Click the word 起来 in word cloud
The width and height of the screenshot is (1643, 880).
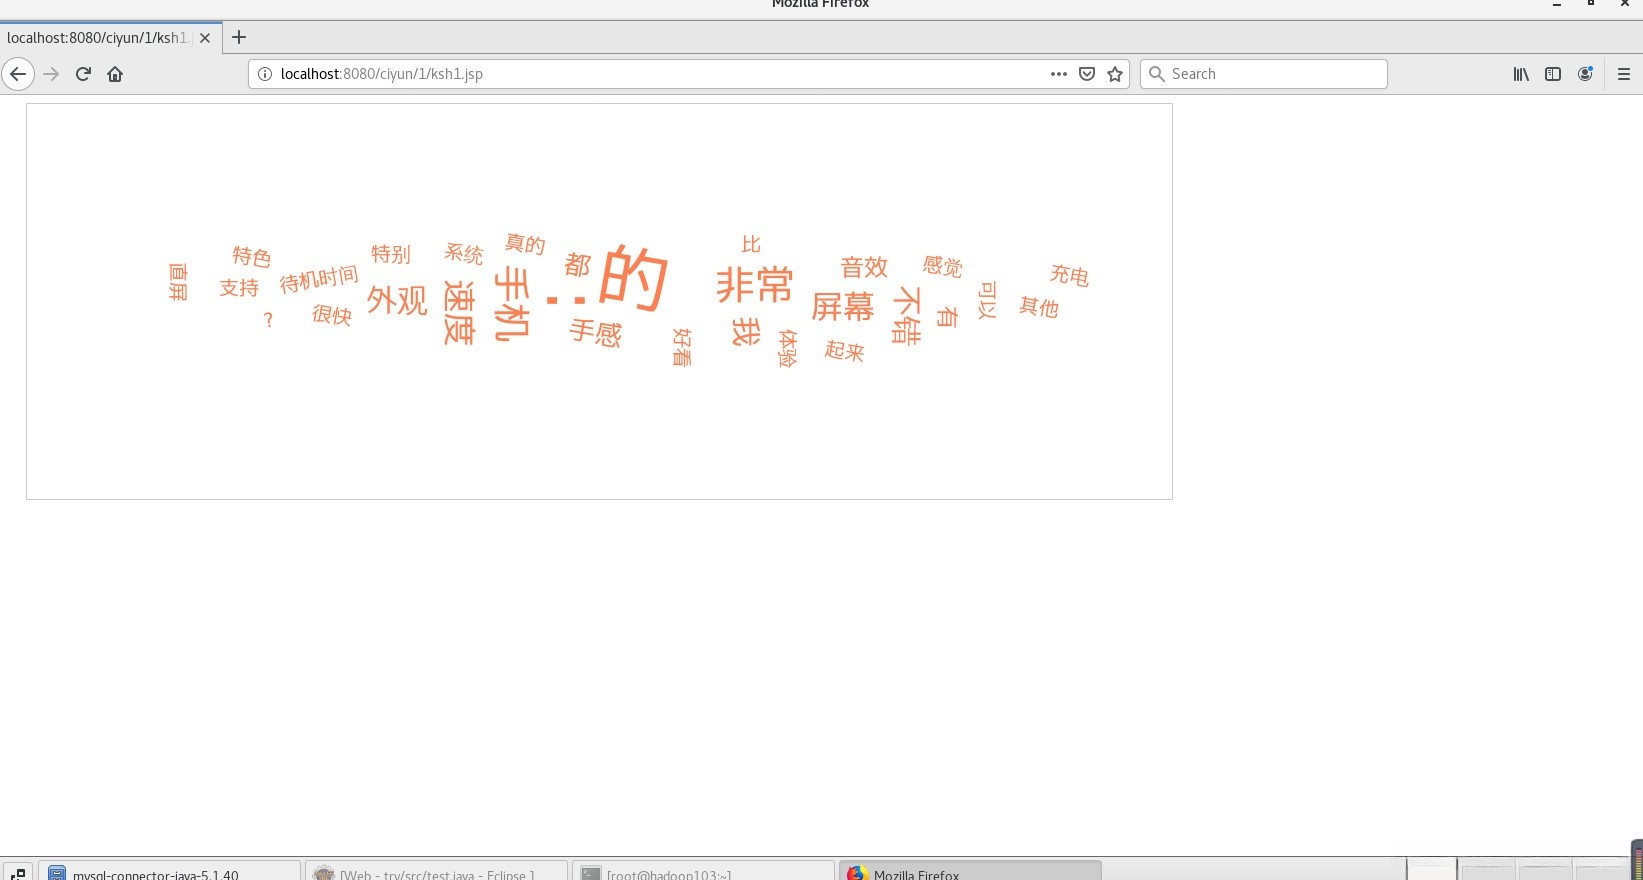tap(844, 350)
